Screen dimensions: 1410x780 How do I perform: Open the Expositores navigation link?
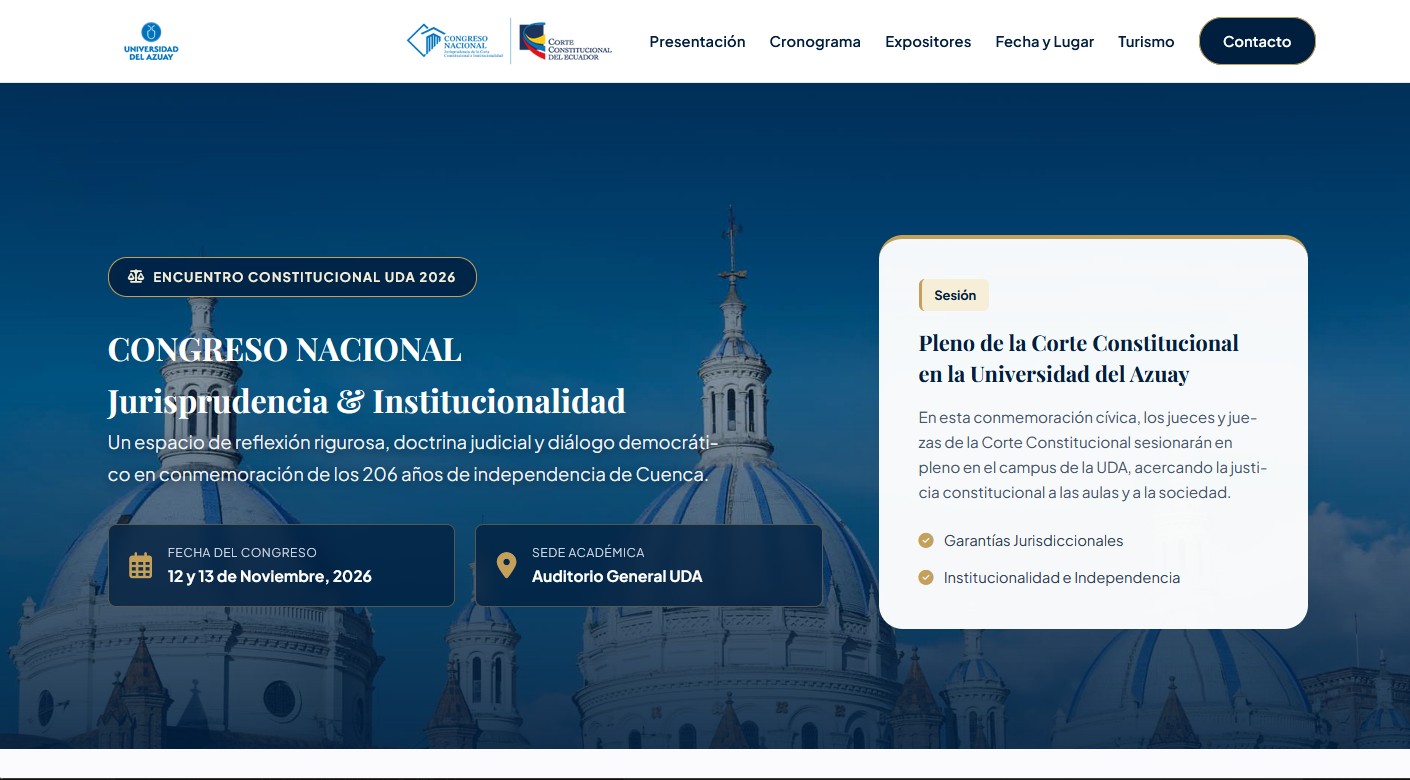928,42
